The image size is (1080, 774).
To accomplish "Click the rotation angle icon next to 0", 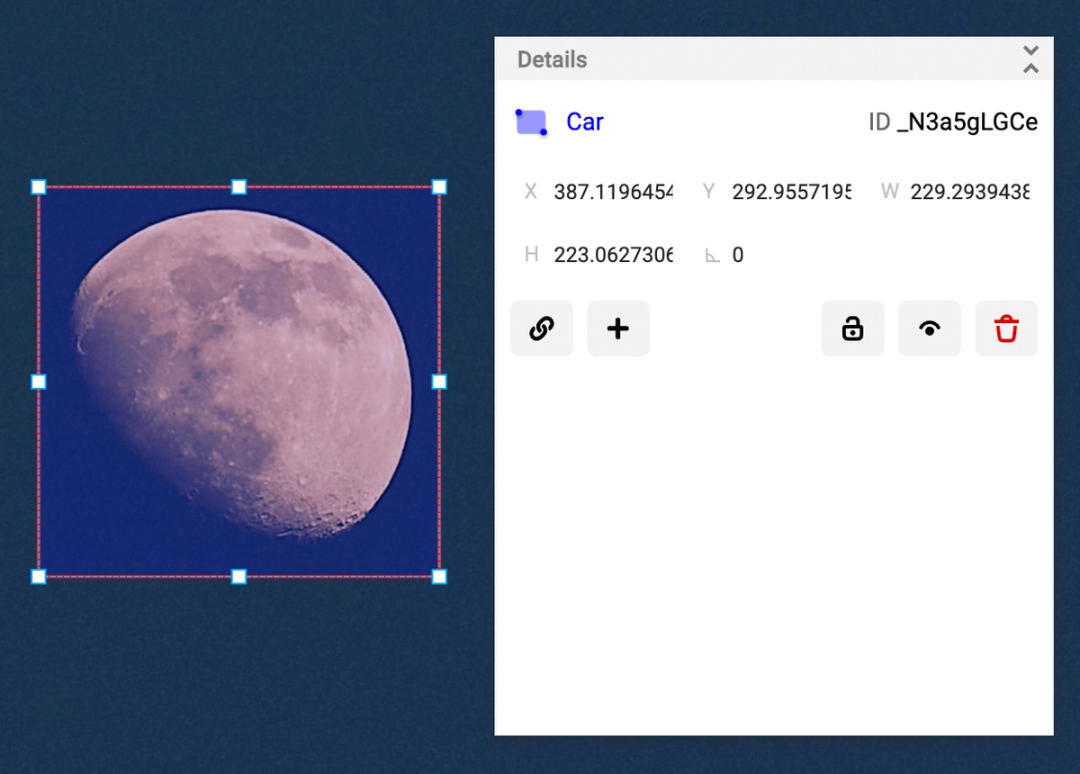I will 713,254.
